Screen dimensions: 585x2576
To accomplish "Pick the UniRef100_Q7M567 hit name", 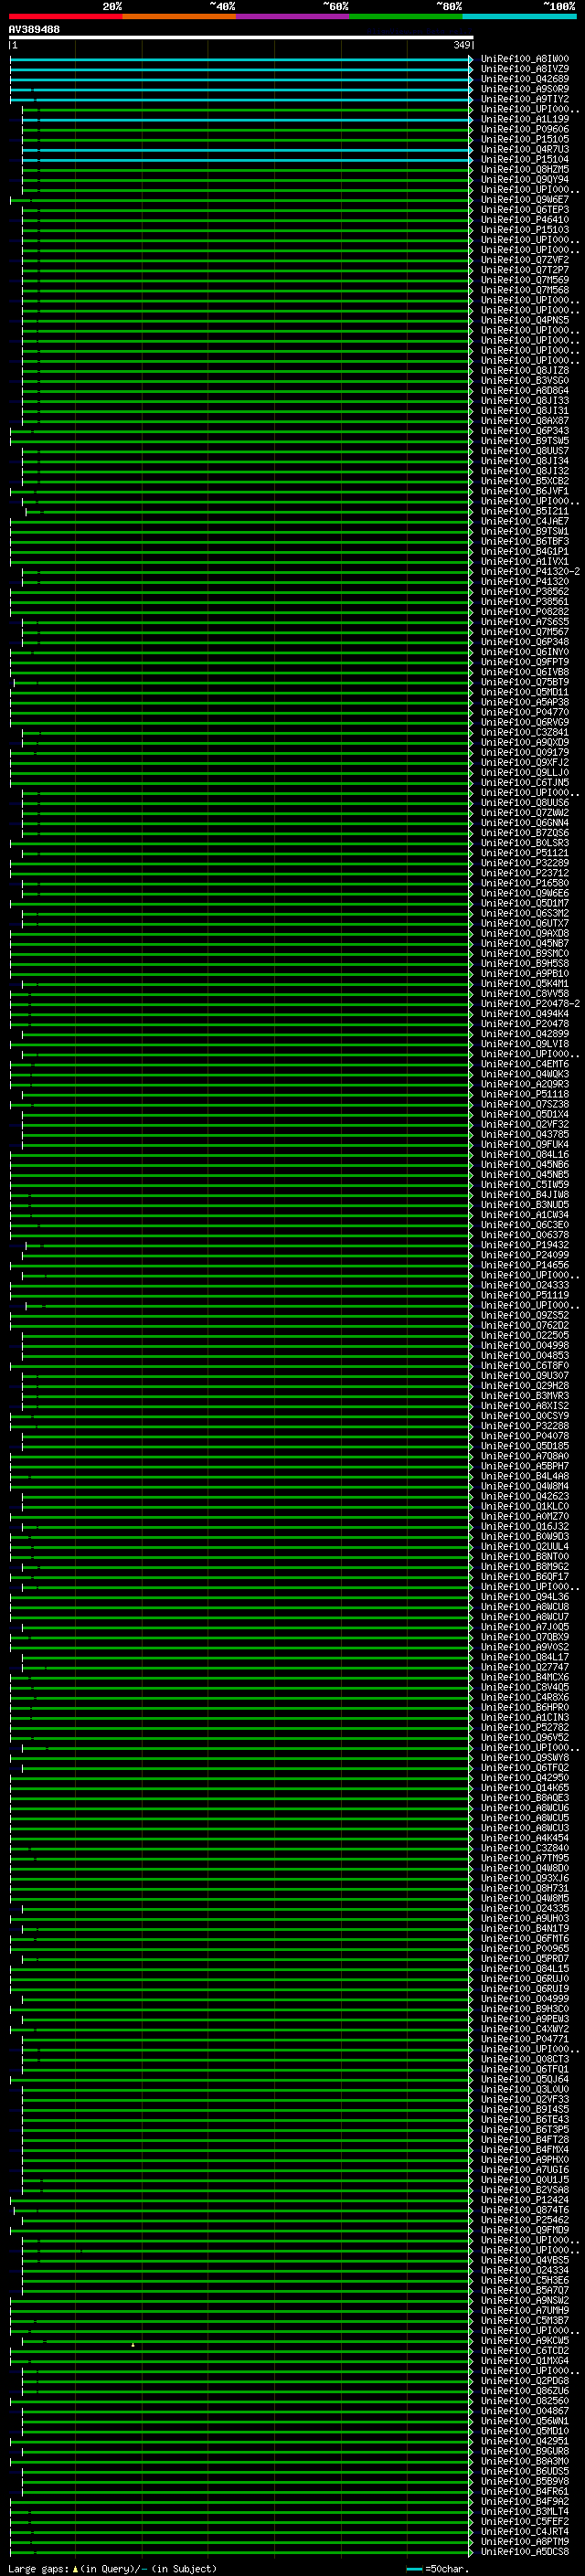I will pos(524,632).
